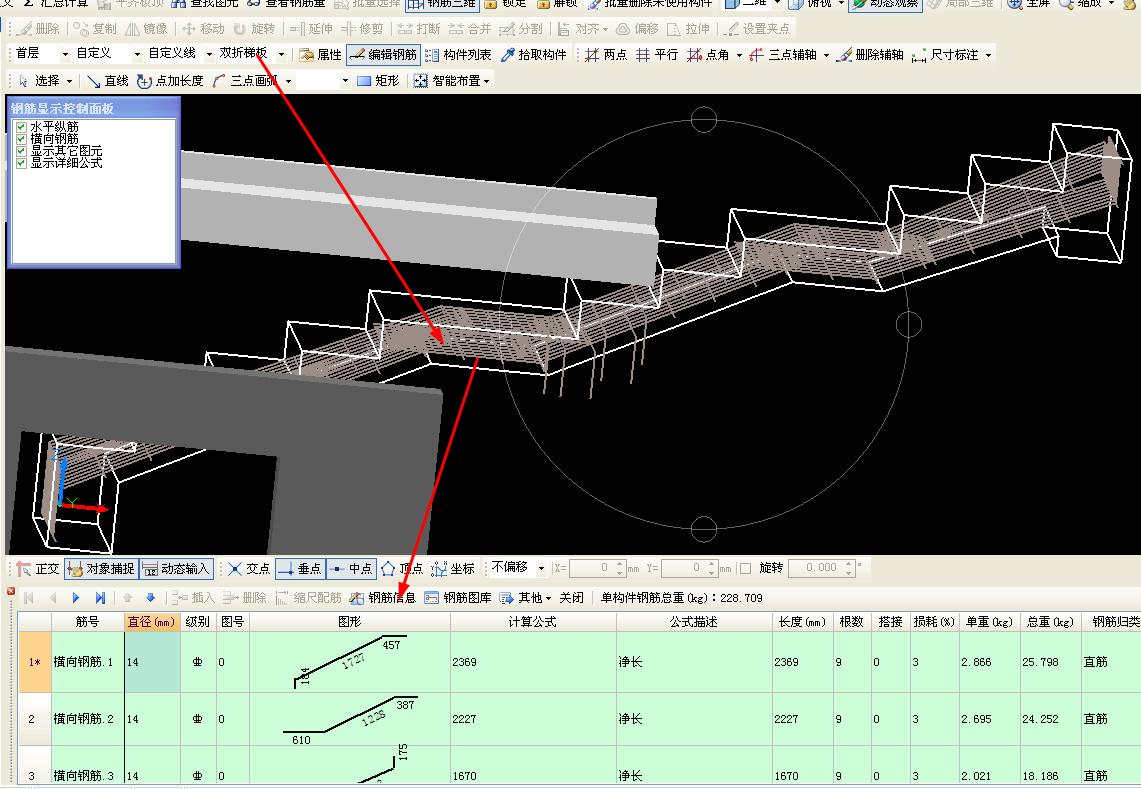Check the 旋转 rotate checkbox
Image resolution: width=1141 pixels, height=789 pixels.
tap(745, 568)
